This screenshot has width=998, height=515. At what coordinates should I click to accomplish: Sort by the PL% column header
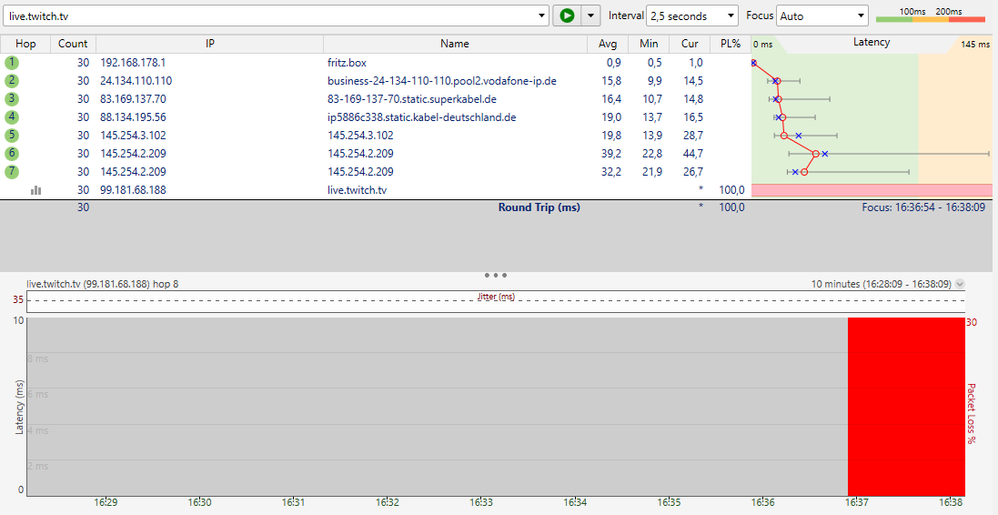tap(730, 44)
